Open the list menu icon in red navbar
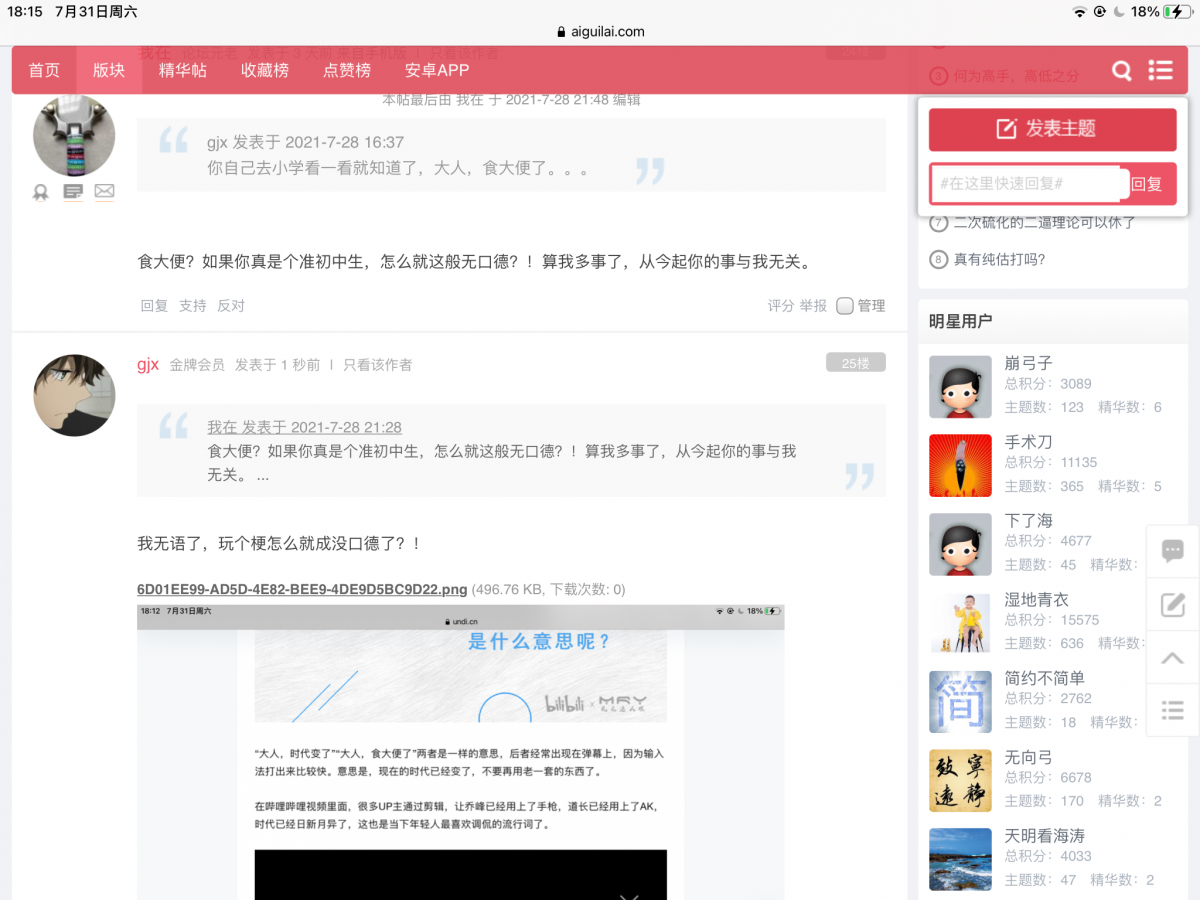The height and width of the screenshot is (900, 1200). (x=1160, y=70)
